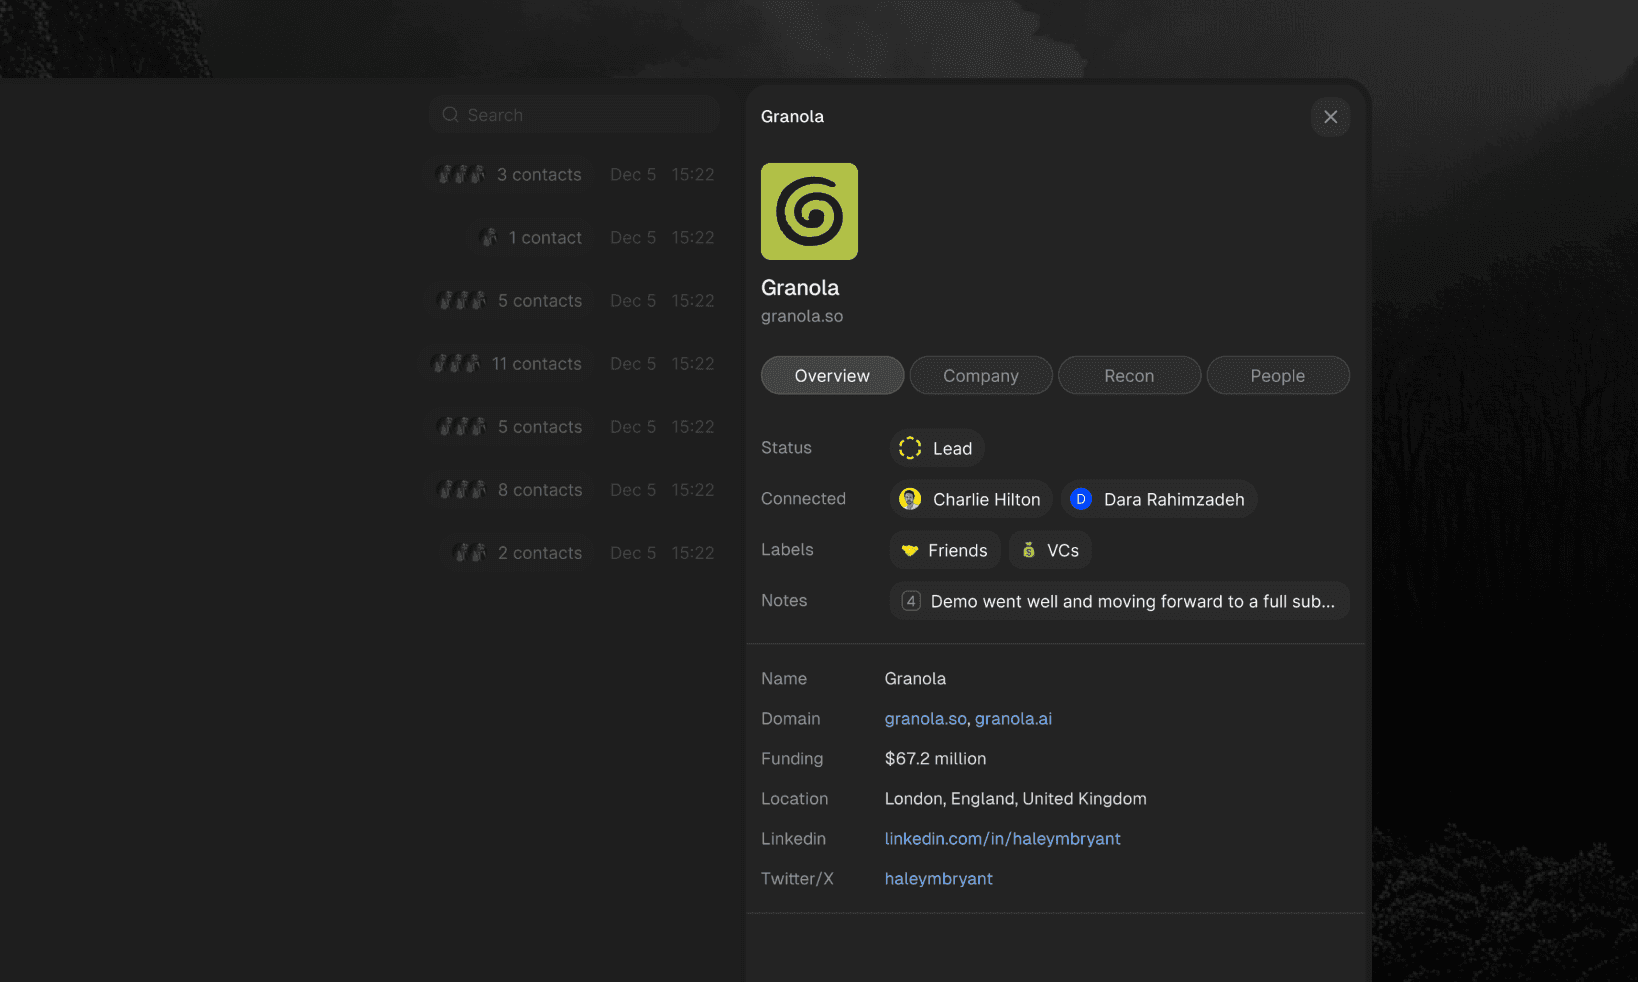
Task: Click the Granola spiral logo image
Action: click(809, 211)
